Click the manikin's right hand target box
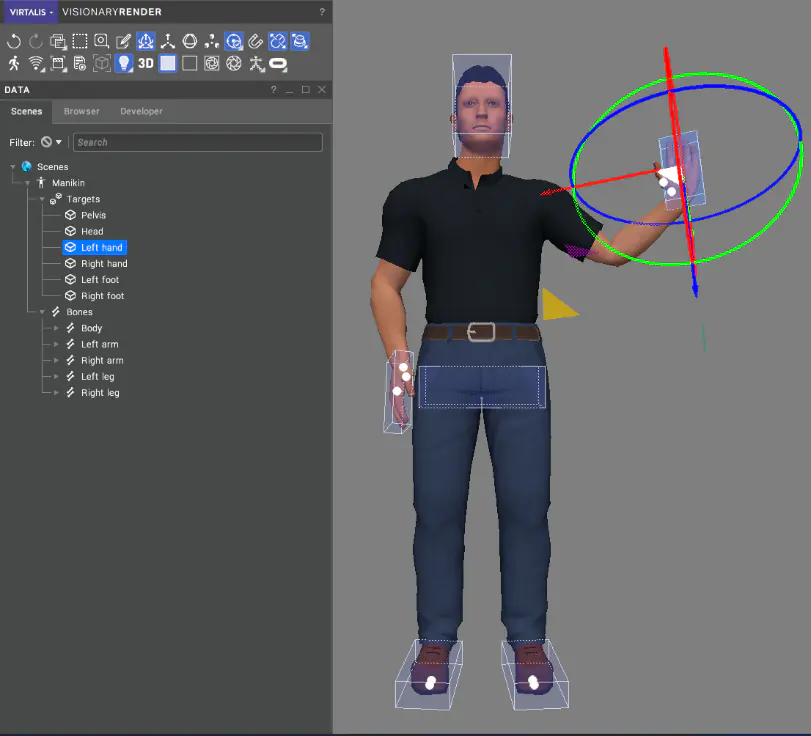This screenshot has width=811, height=736. click(398, 392)
